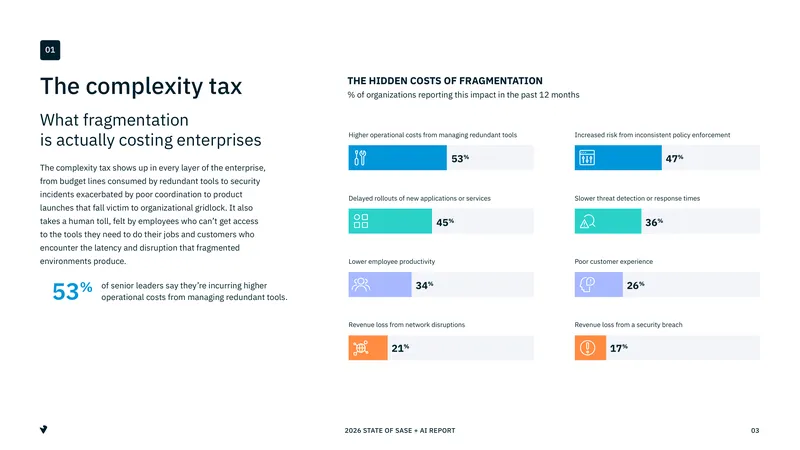Click the page number 03

pyautogui.click(x=755, y=431)
